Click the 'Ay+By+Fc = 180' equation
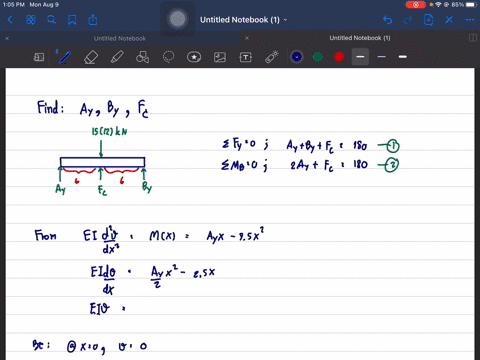Screen dimensions: 480x360 (327, 146)
